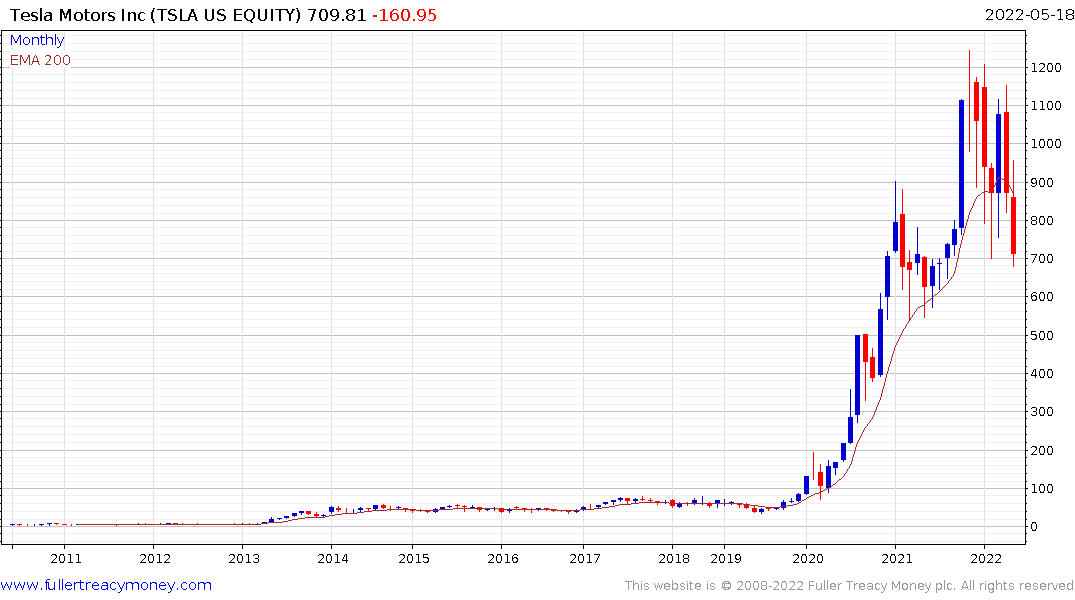Click the 2022 year label on axis
This screenshot has height=600, width=1075.
[x=986, y=558]
